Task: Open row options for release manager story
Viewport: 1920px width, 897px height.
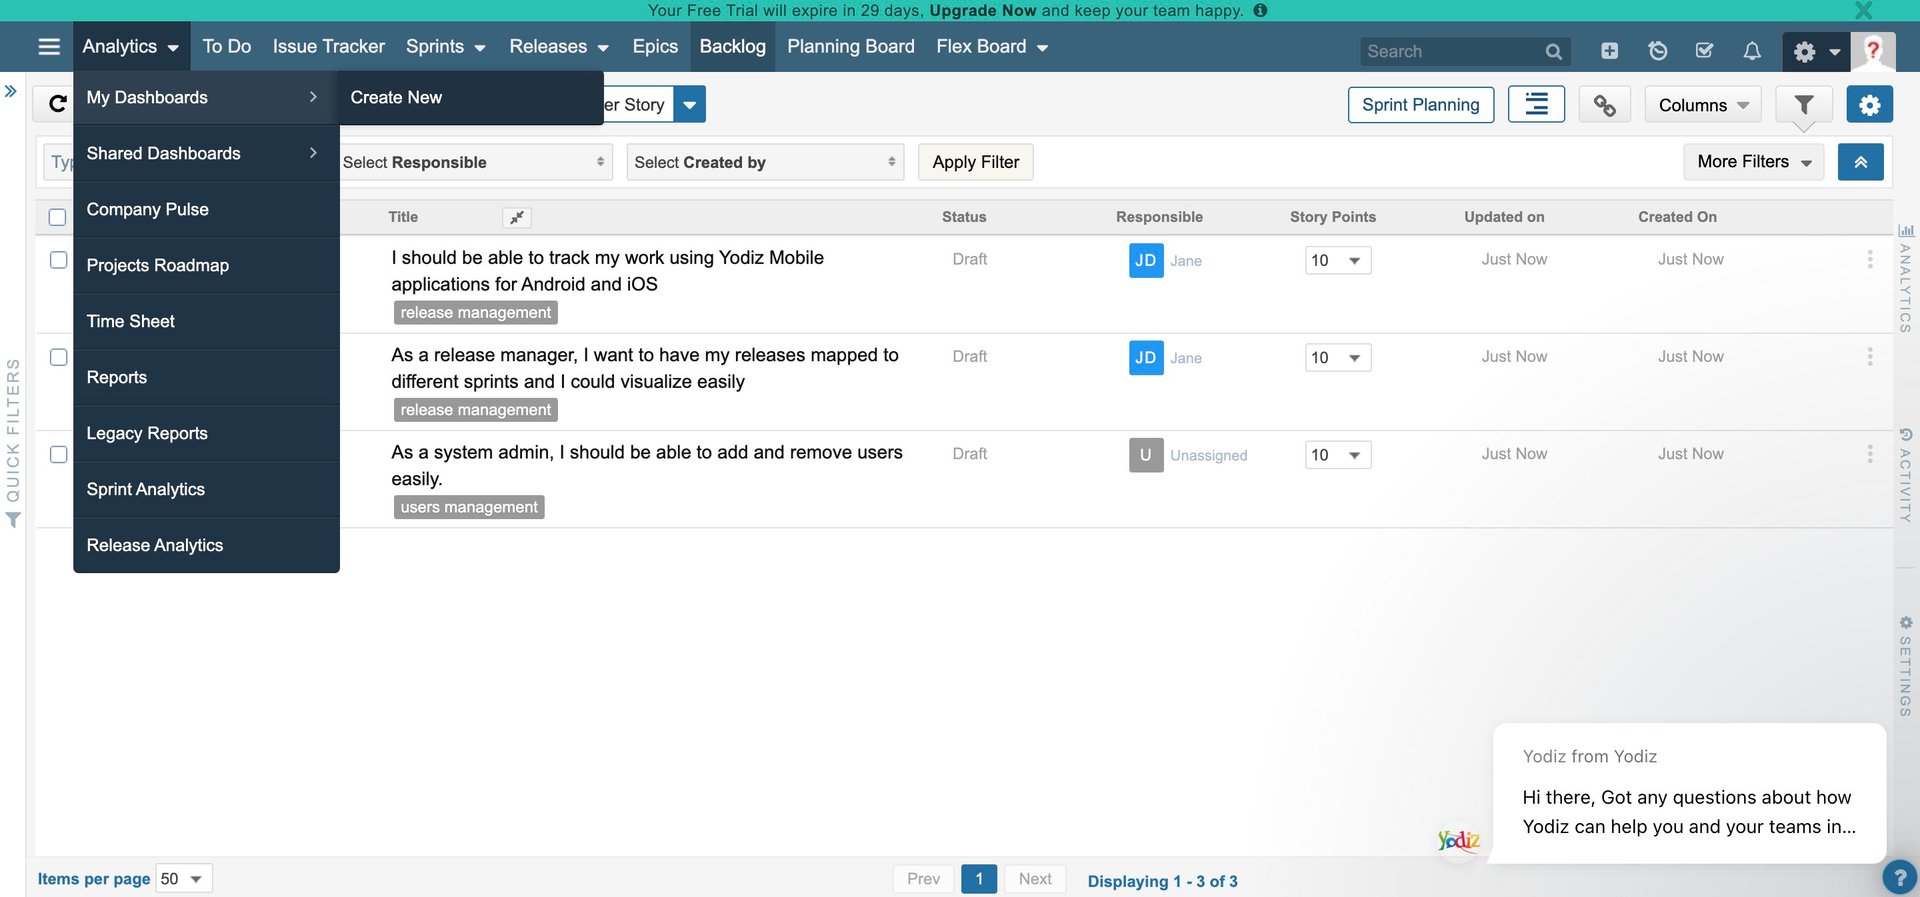Action: [1869, 357]
